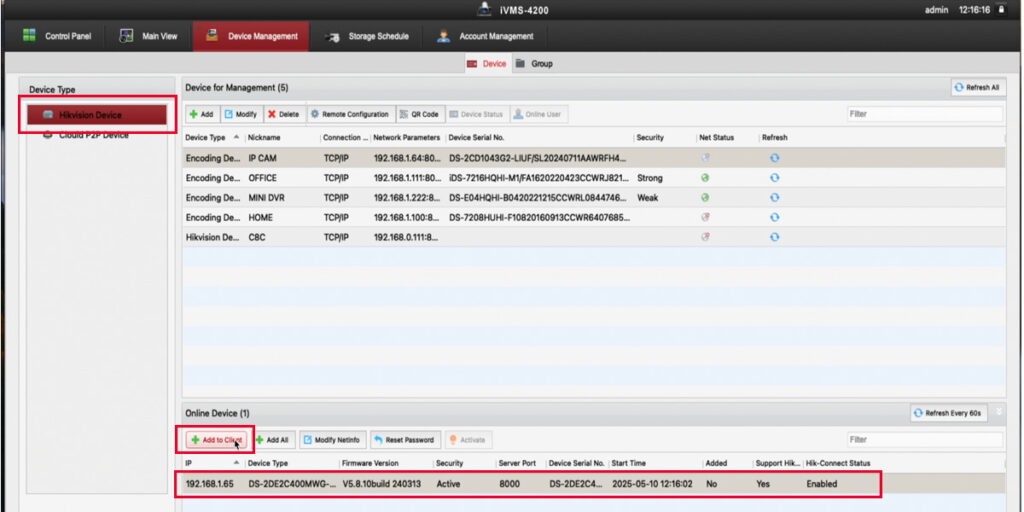
Task: Delete the selected device
Action: 283,114
